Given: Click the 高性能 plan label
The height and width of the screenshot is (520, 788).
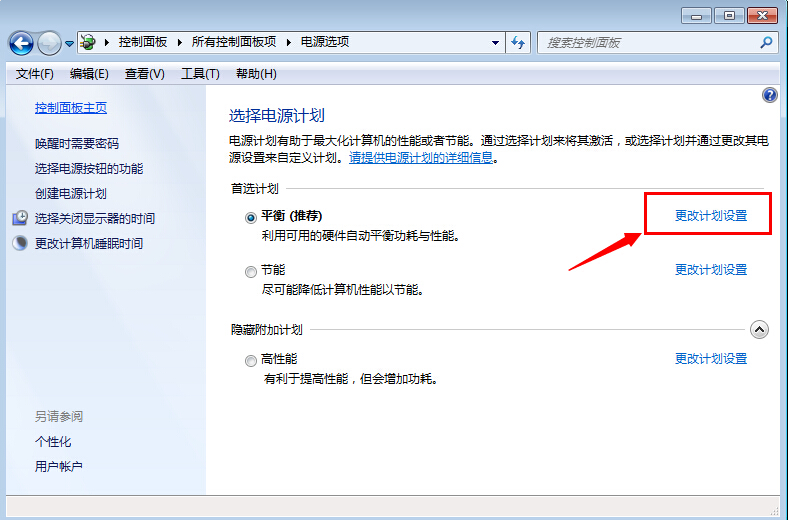Looking at the screenshot, I should [279, 359].
